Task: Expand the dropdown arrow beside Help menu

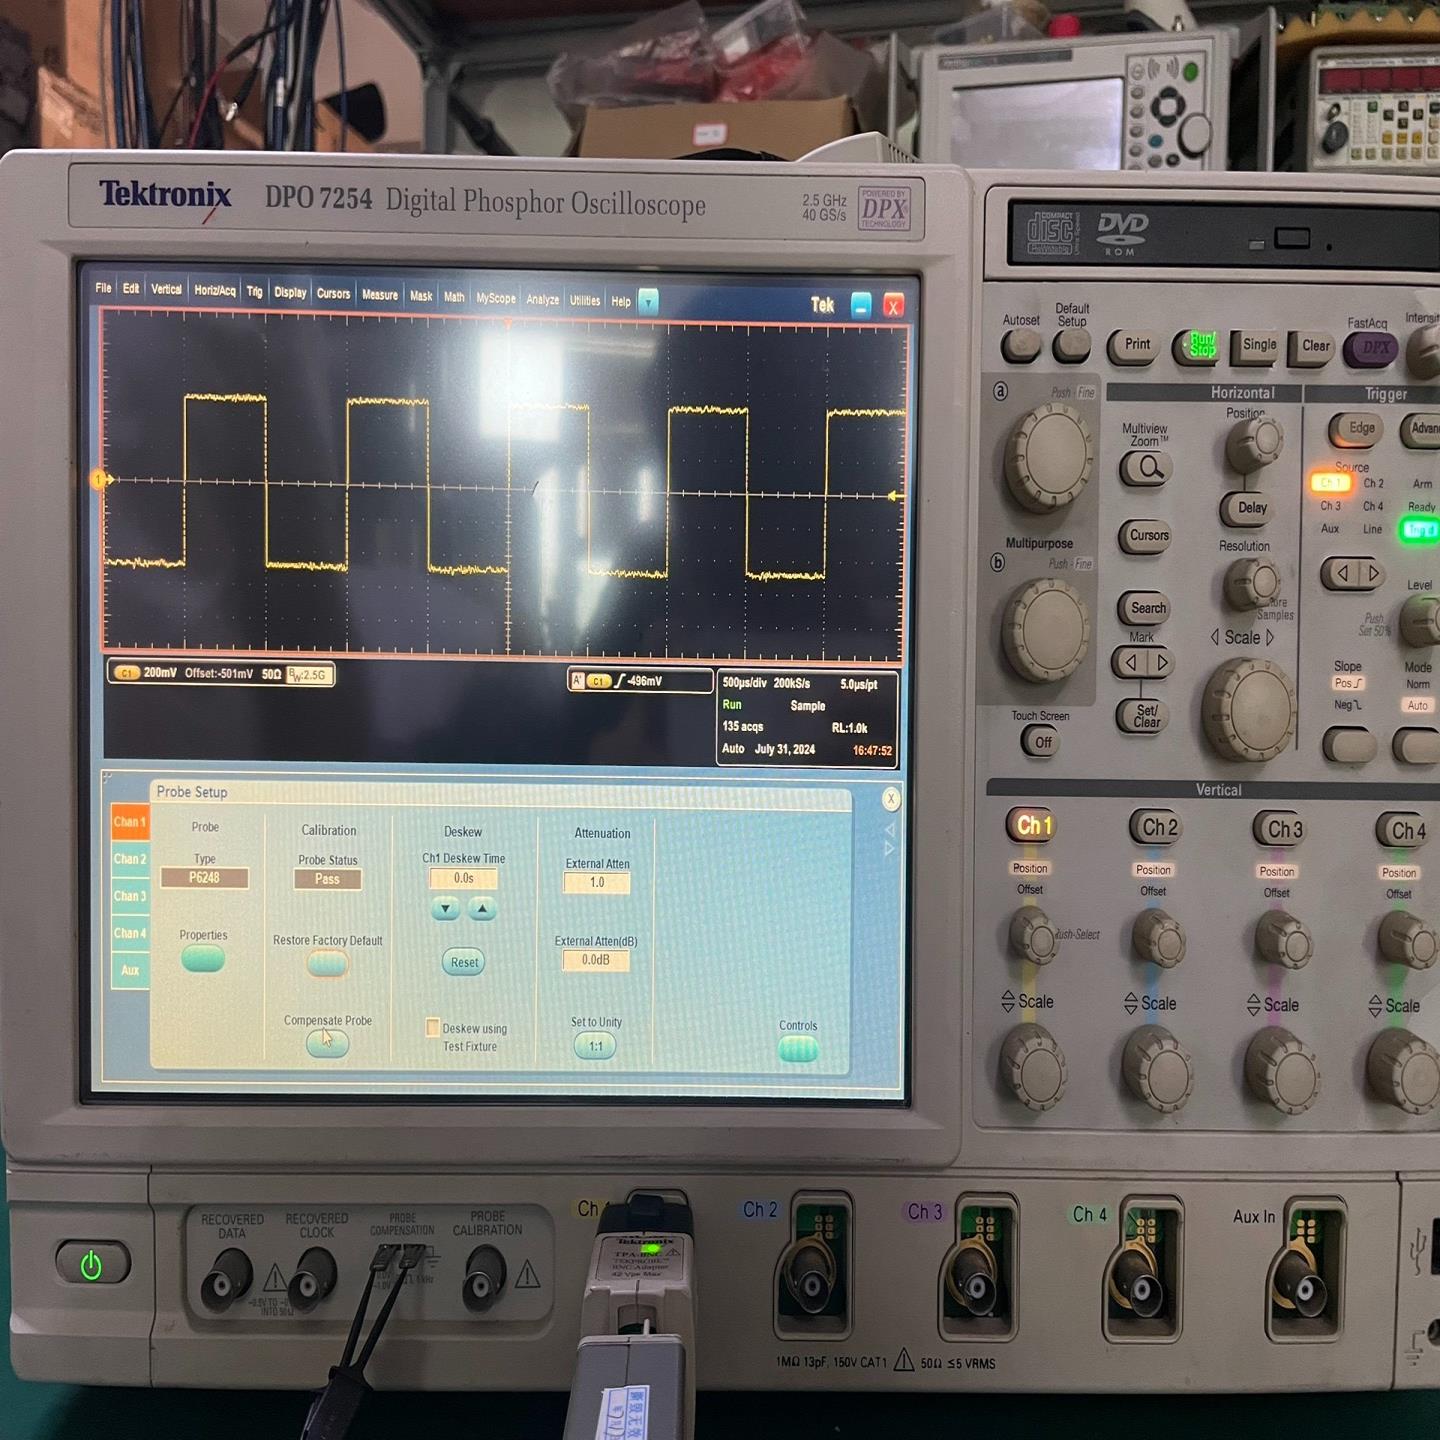Action: coord(648,301)
